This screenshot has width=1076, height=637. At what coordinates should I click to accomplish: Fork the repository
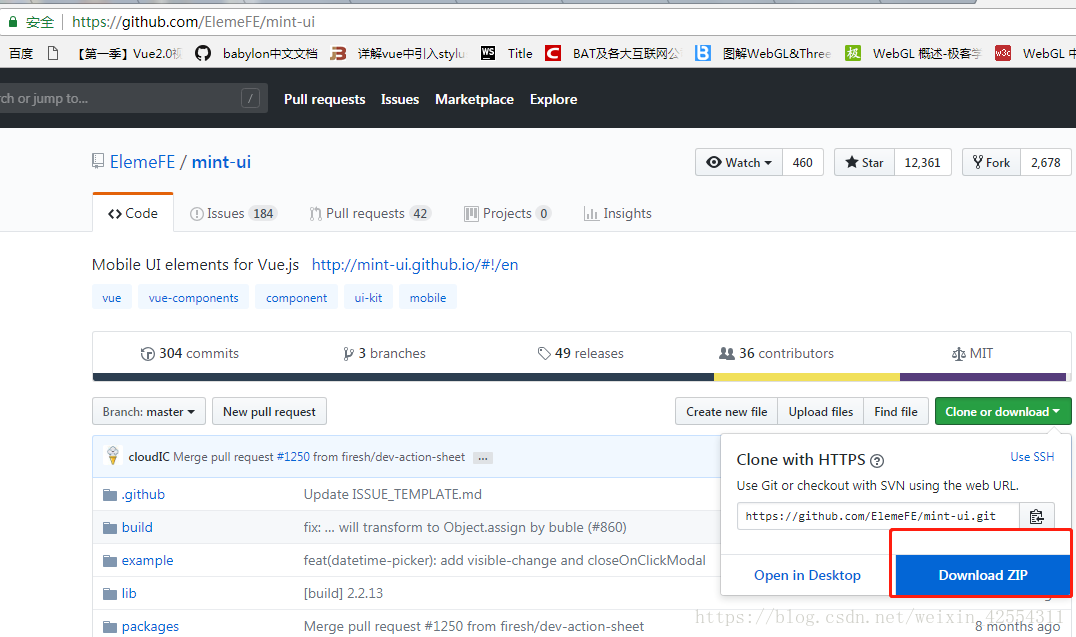point(992,163)
